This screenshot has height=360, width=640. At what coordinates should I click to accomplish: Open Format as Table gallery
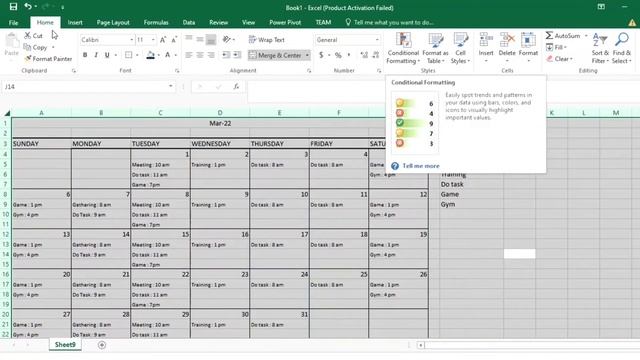pos(435,48)
